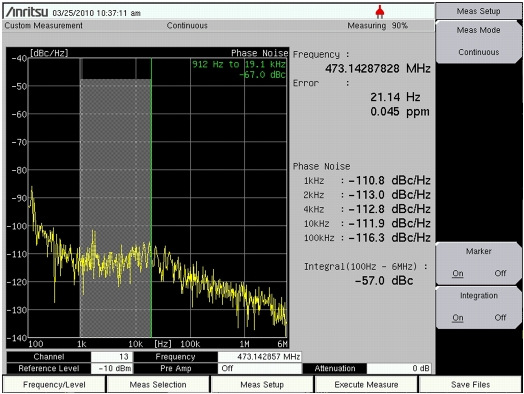Open the Meas Selection menu

(x=158, y=385)
